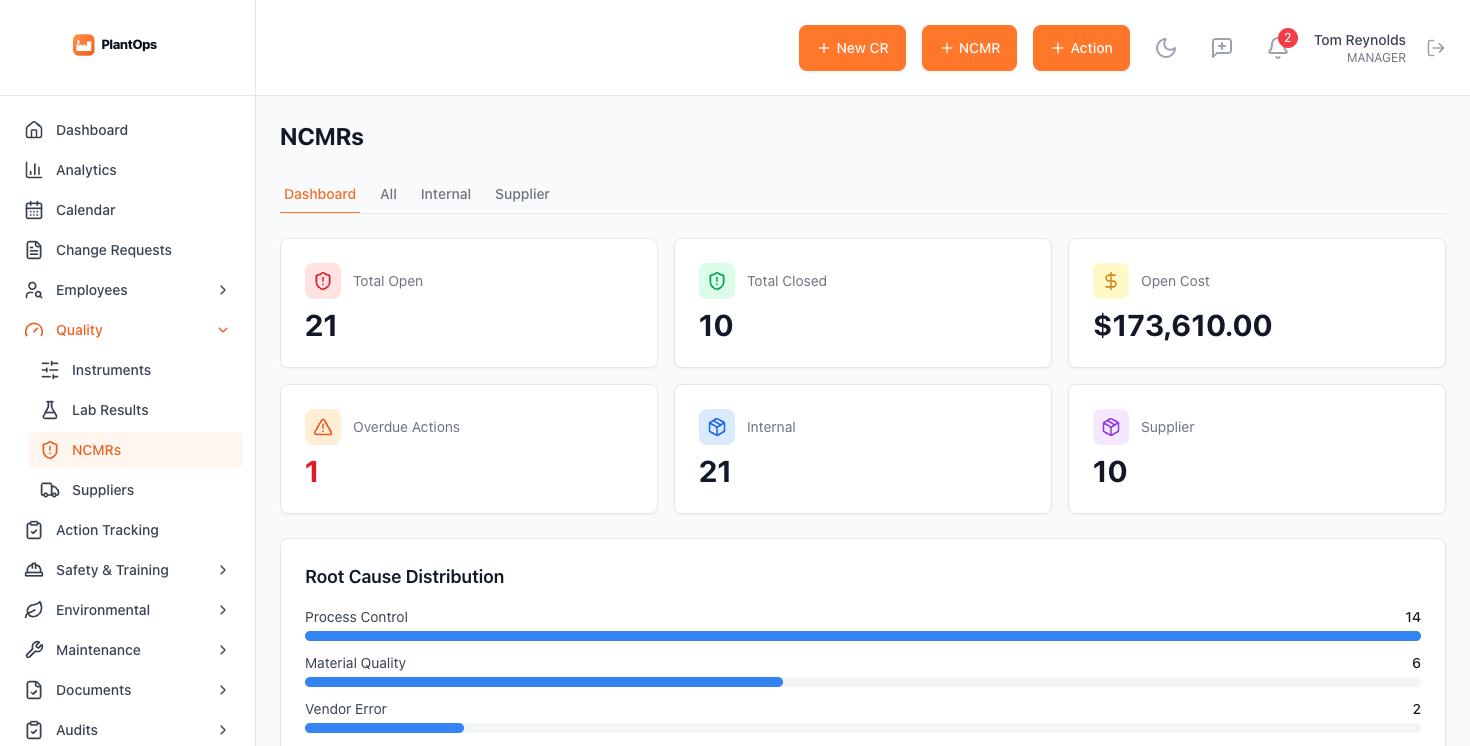
Task: Click the Analytics bar chart icon
Action: [x=34, y=170]
